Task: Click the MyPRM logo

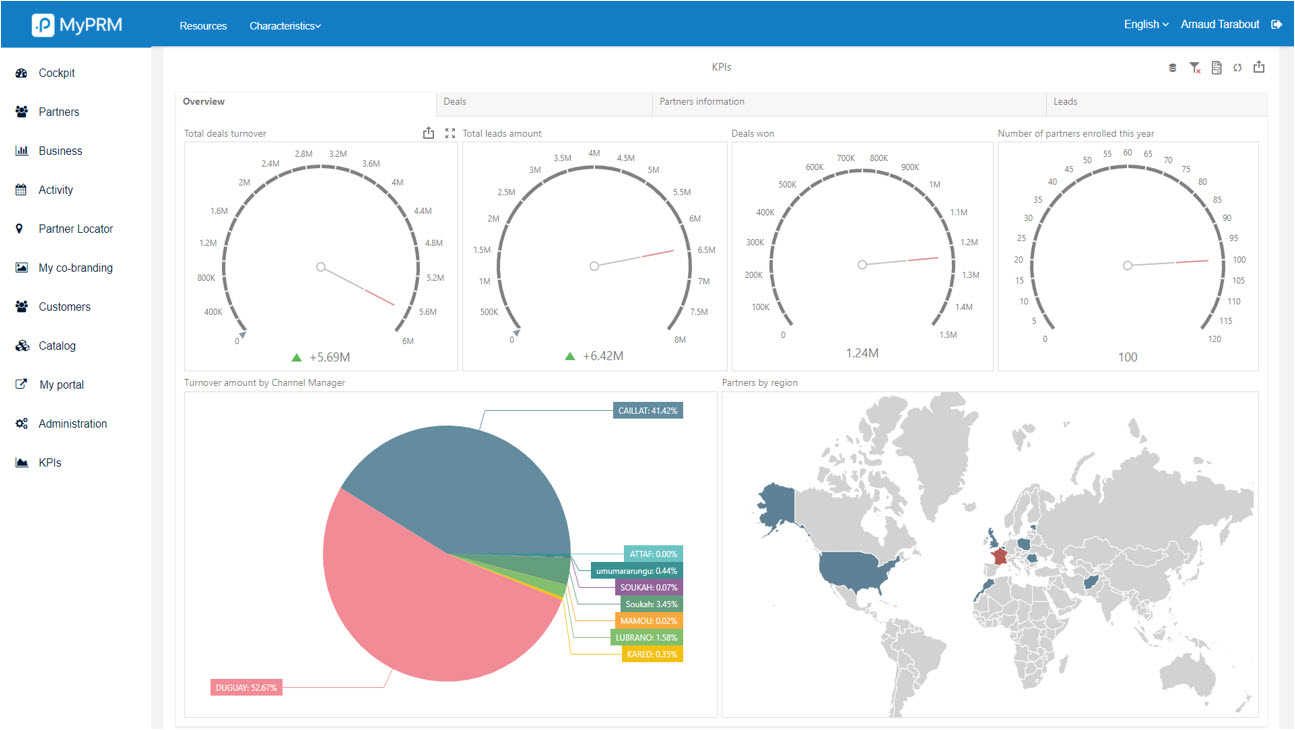Action: (x=77, y=25)
